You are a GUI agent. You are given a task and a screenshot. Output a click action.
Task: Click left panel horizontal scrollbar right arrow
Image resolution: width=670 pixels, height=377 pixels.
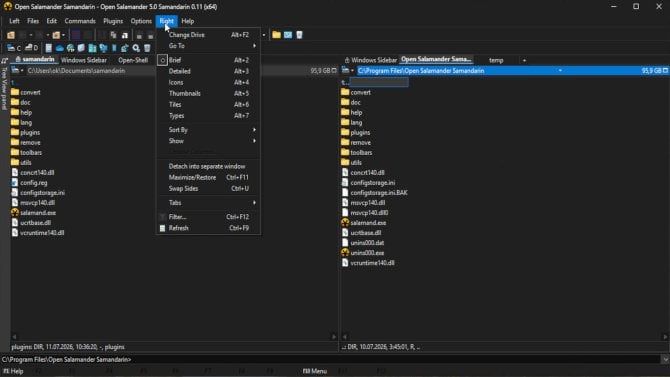click(x=334, y=337)
